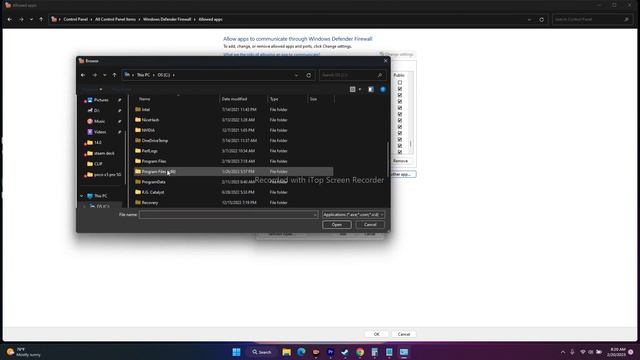Click Cancel in the Allowed apps window
The image size is (640, 360).
[x=404, y=334]
